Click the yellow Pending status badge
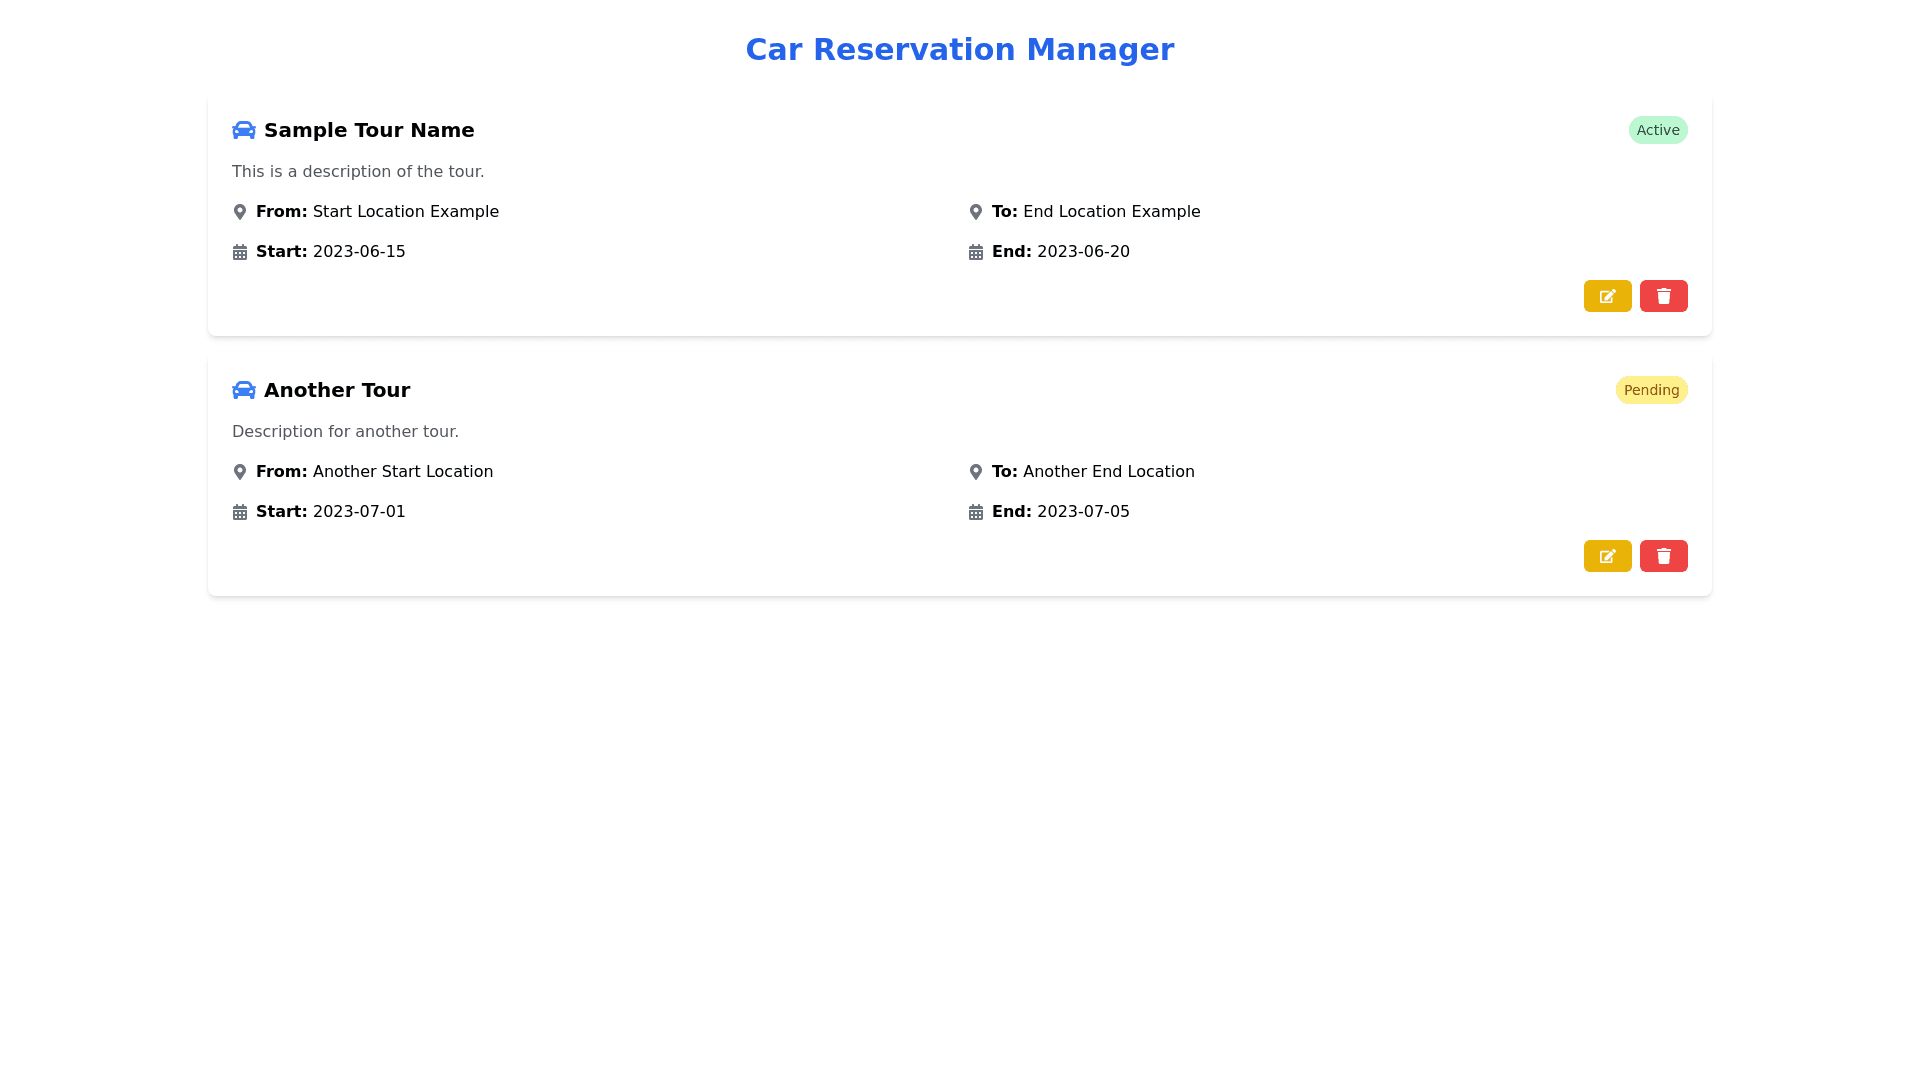1920x1080 pixels. (x=1651, y=390)
